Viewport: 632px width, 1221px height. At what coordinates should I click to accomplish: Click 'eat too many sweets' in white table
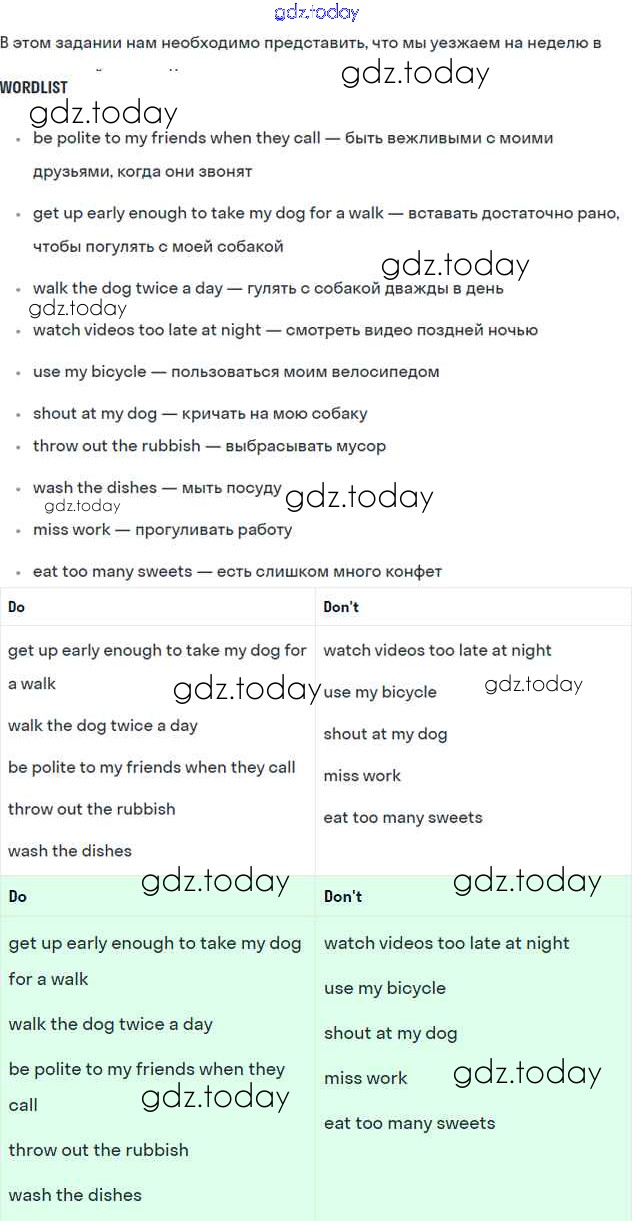pyautogui.click(x=403, y=818)
